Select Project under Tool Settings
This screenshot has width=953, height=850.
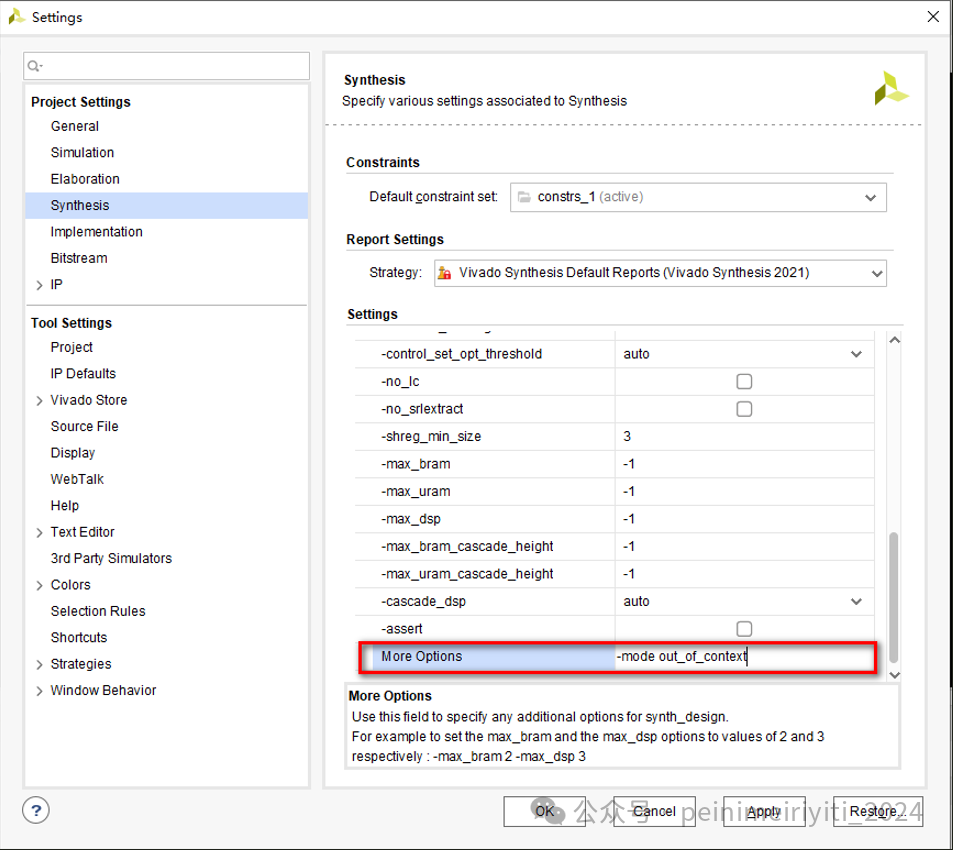tap(72, 348)
